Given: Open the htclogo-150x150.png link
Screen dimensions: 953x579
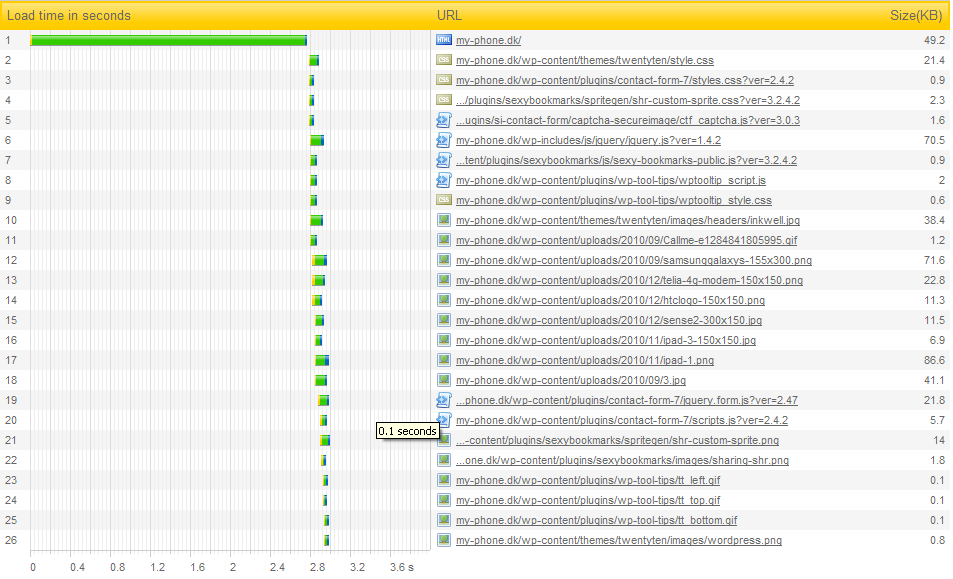Looking at the screenshot, I should (610, 301).
